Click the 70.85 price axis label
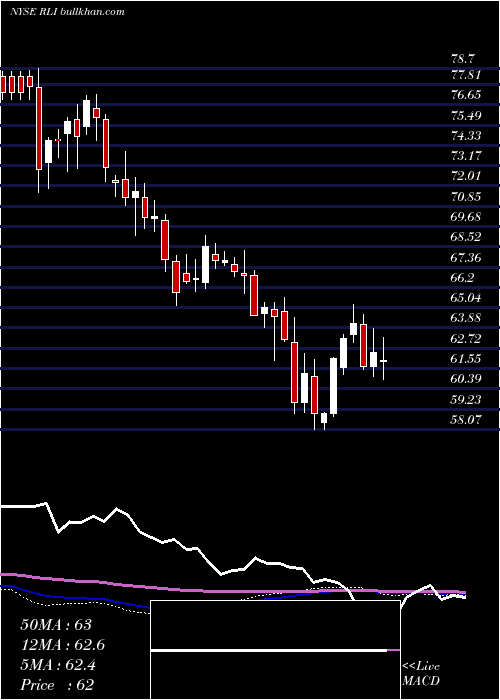Image resolution: width=500 pixels, height=700 pixels. coord(466,196)
